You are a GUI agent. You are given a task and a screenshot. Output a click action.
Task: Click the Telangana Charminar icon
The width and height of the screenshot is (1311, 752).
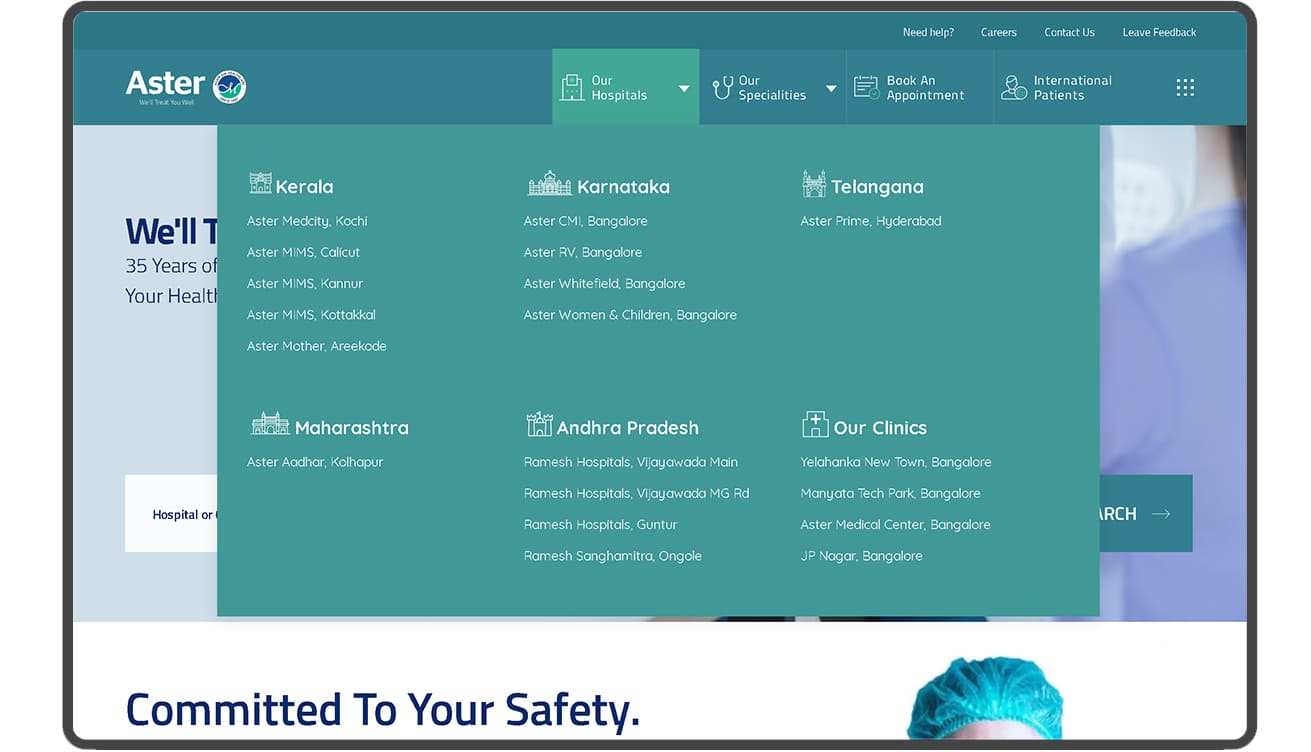814,183
